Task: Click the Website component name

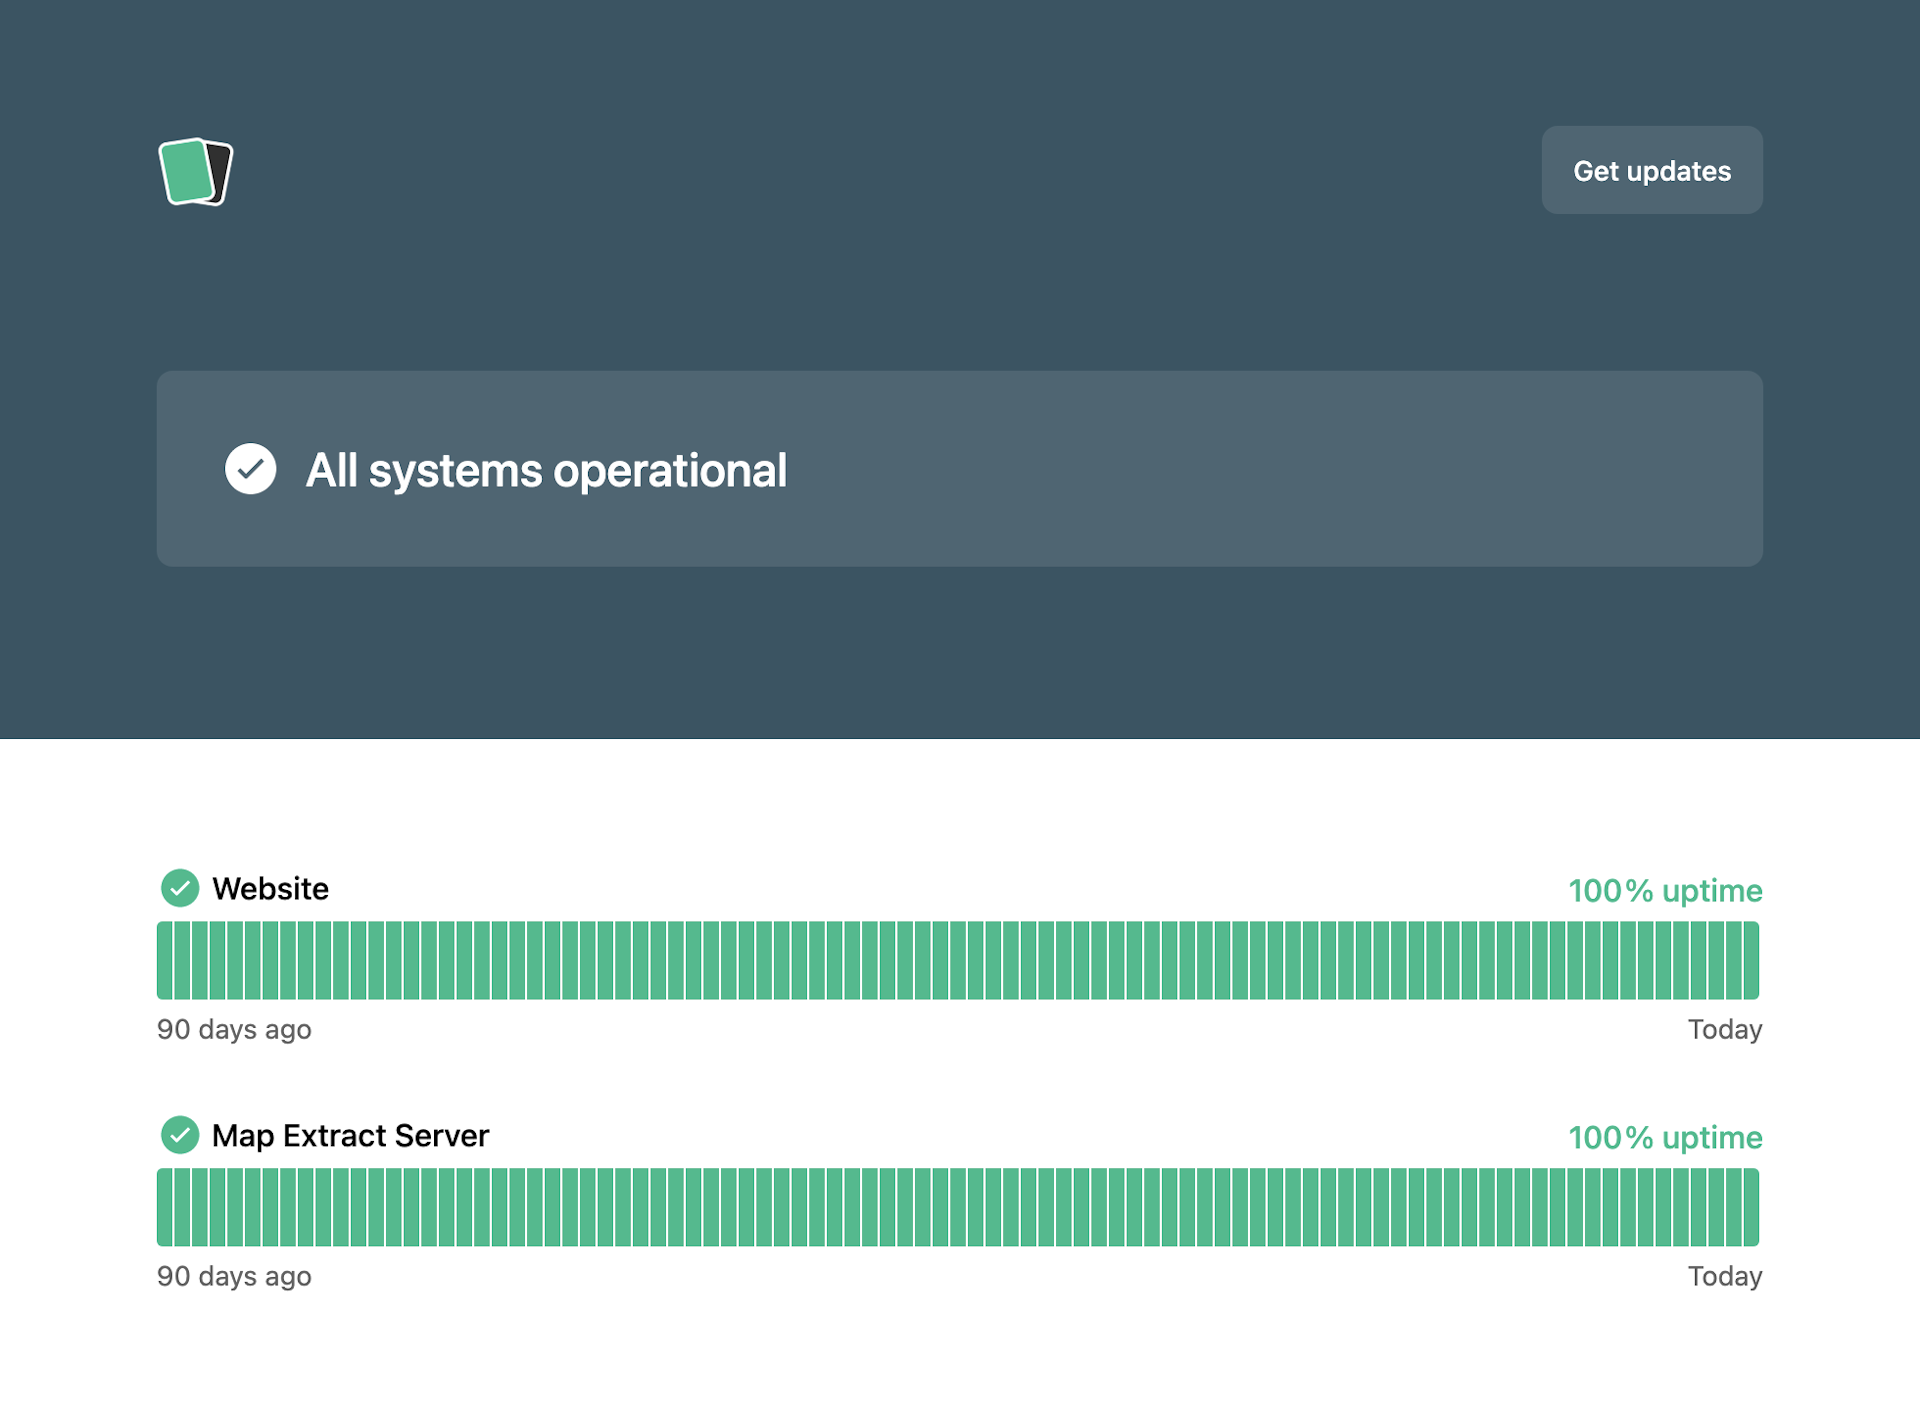Action: coord(270,888)
